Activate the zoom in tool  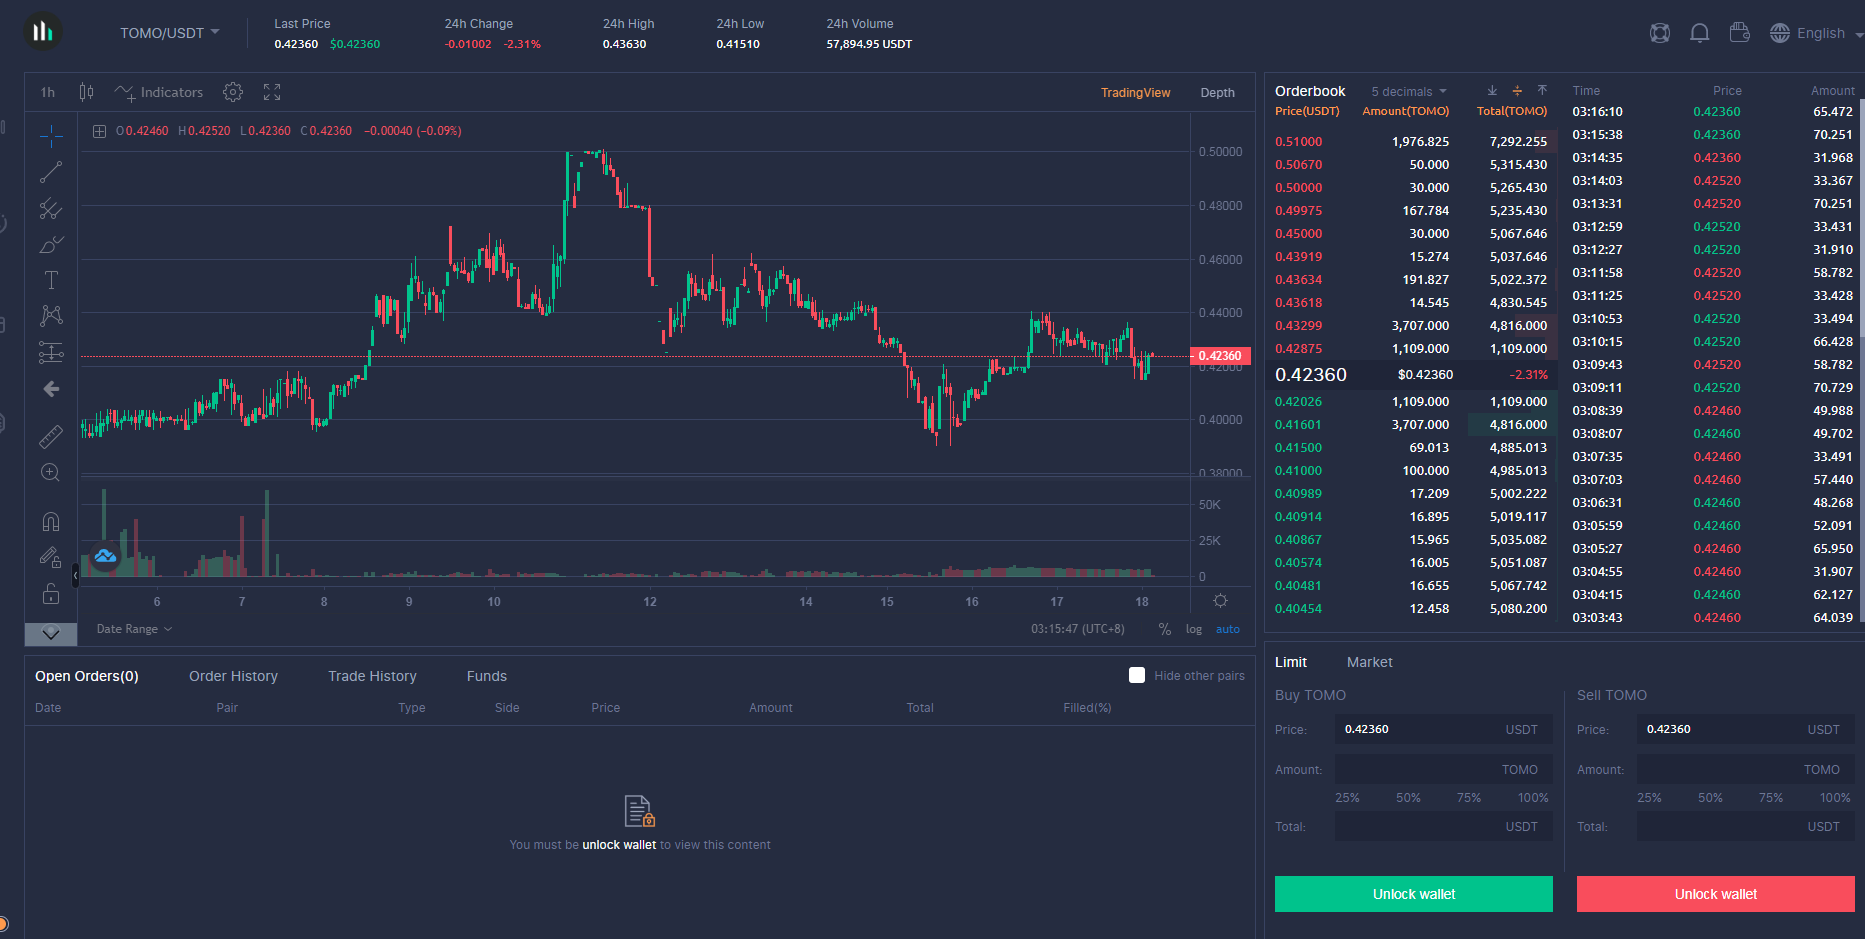point(51,473)
